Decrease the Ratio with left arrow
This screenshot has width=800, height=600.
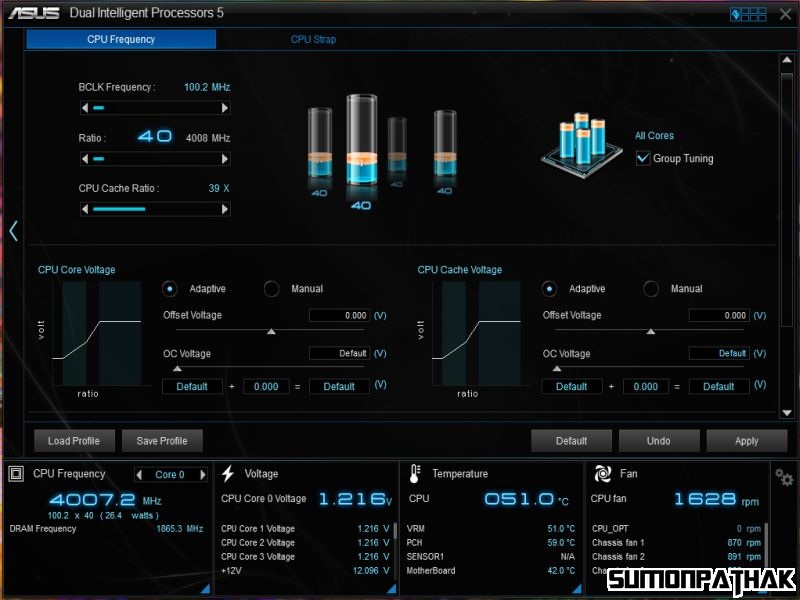85,159
